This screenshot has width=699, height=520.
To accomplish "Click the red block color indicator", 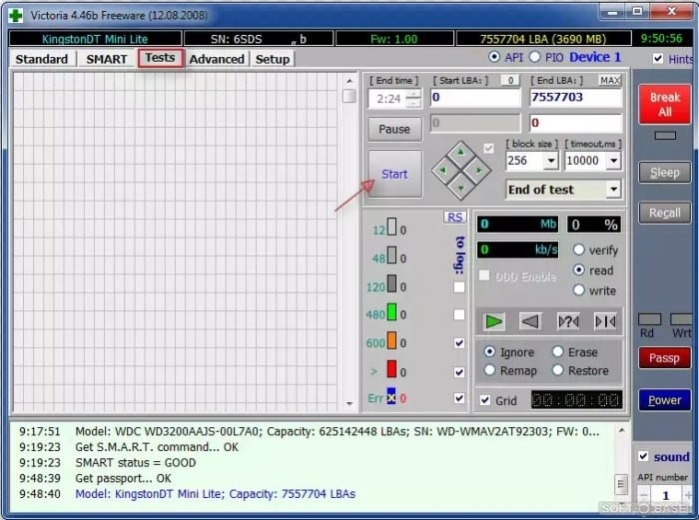I will (391, 369).
